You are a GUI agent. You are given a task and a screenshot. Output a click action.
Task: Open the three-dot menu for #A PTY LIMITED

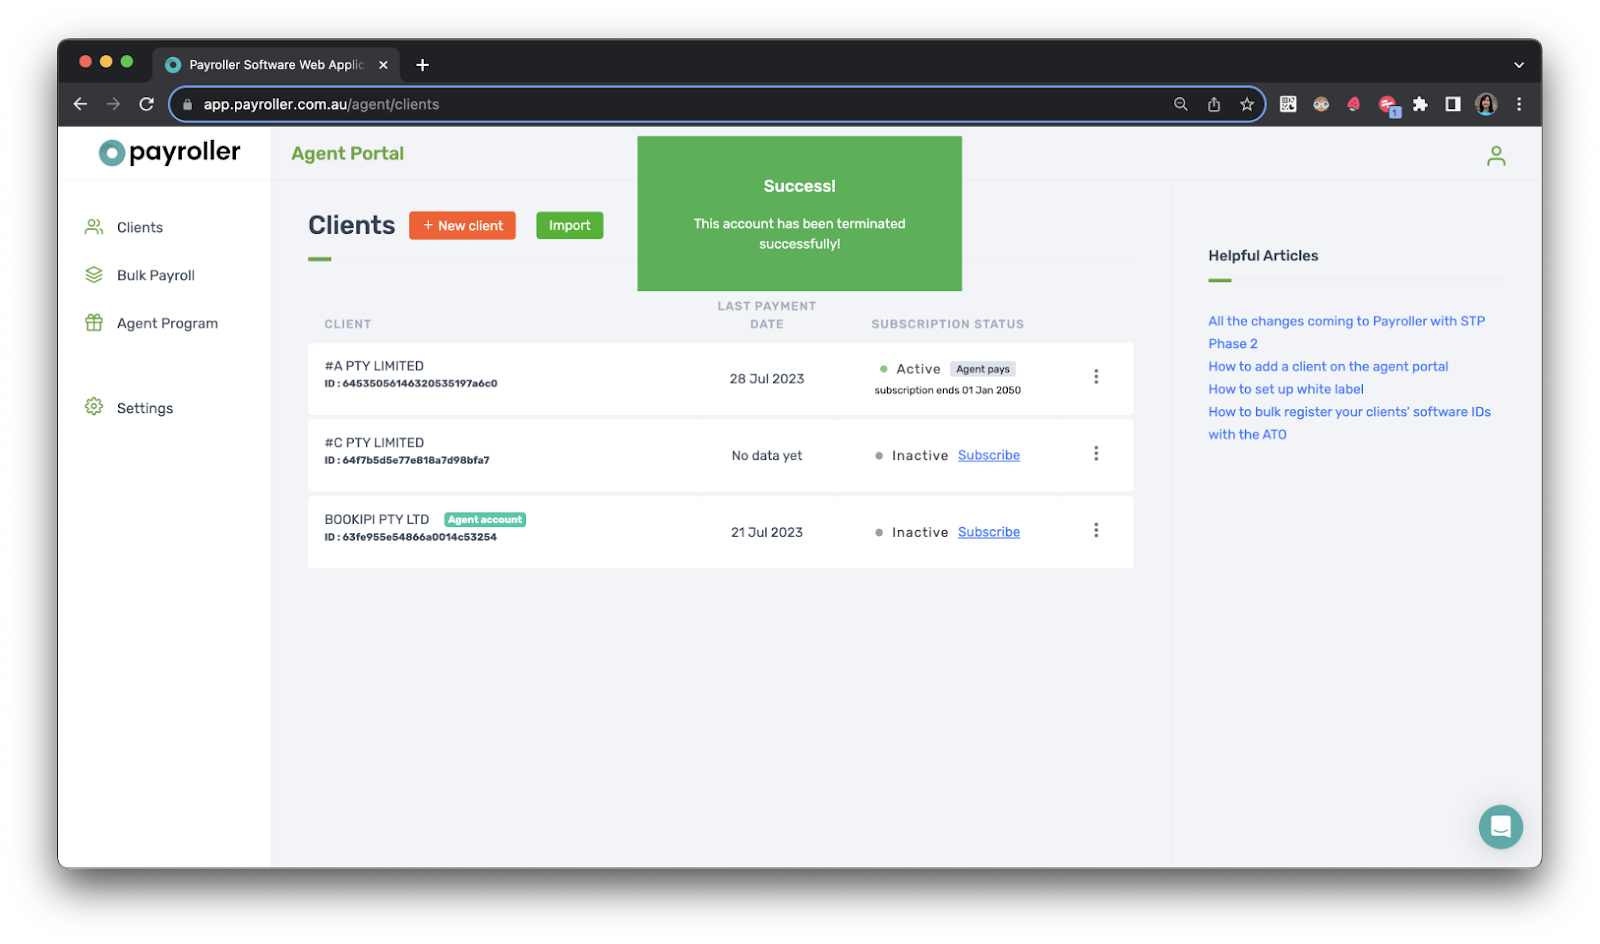[1096, 377]
